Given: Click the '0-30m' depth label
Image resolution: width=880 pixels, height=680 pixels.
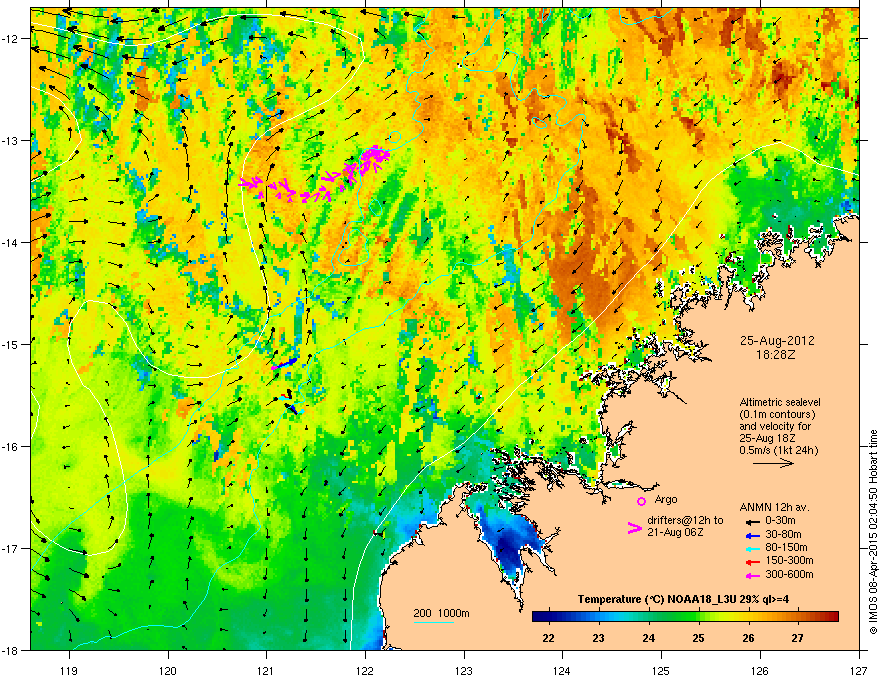Looking at the screenshot, I should tap(780, 521).
